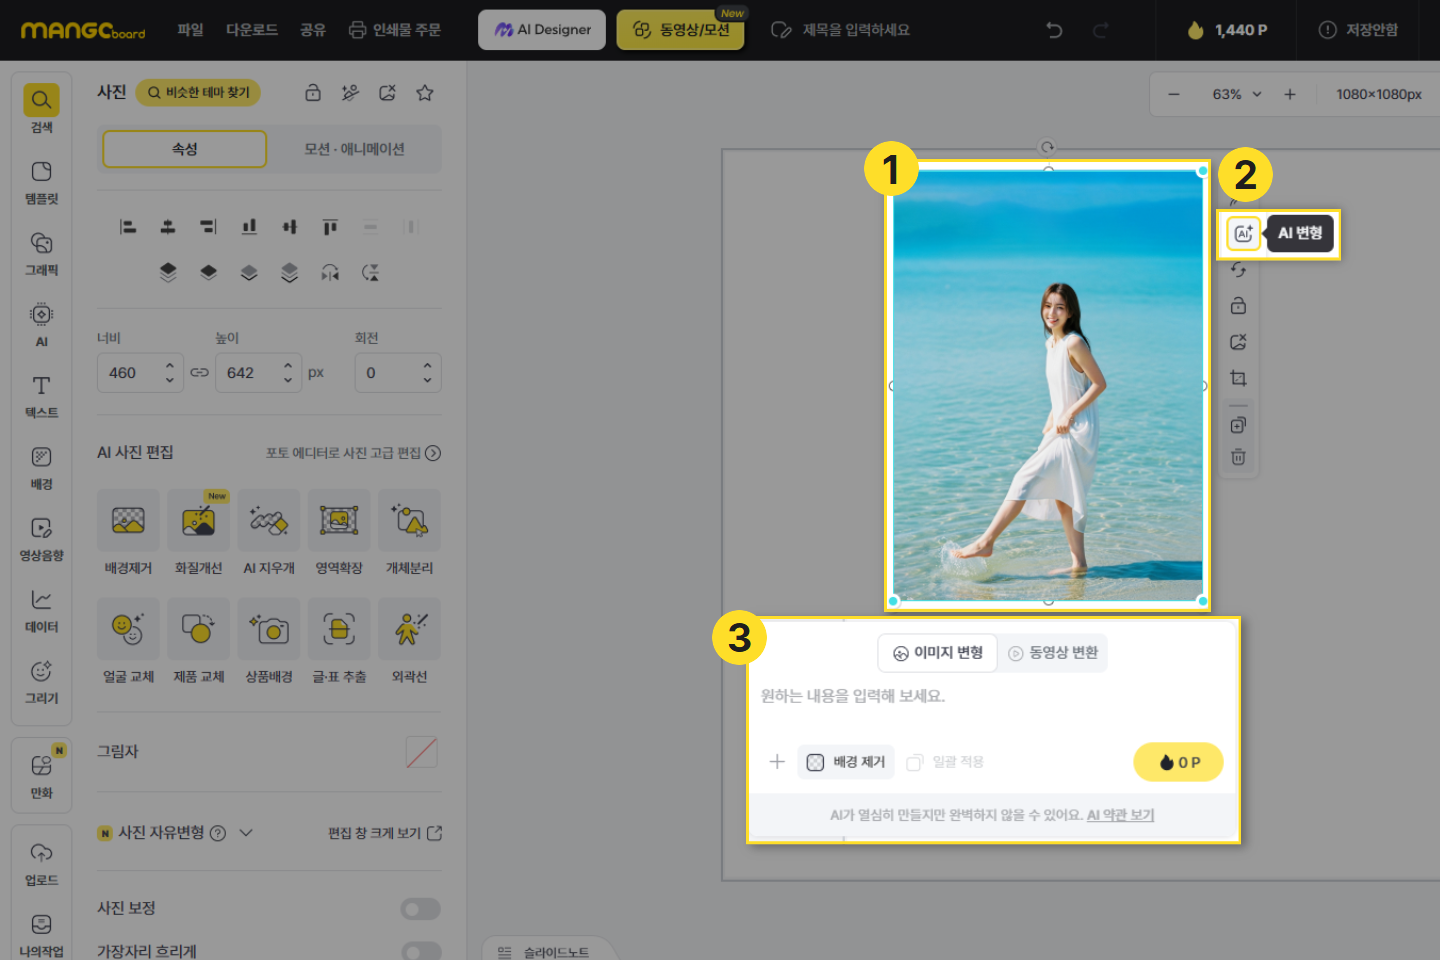
Task: Open the 63% zoom level dropdown
Action: 1237,94
